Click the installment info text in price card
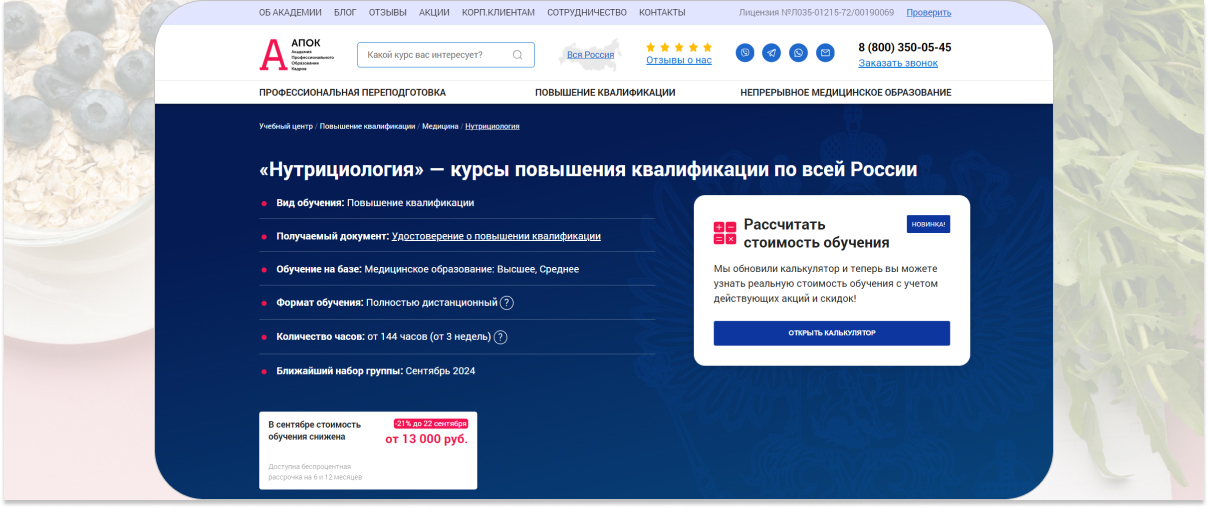The width and height of the screenshot is (1208, 508). coord(315,472)
